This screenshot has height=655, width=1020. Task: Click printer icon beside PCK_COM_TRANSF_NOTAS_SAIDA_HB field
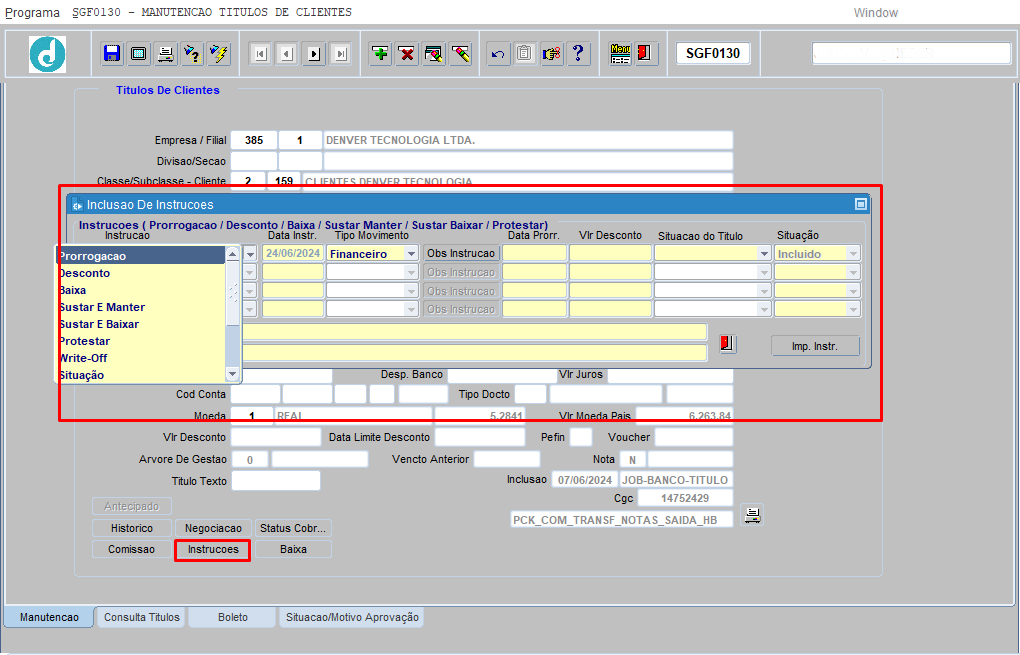click(753, 515)
